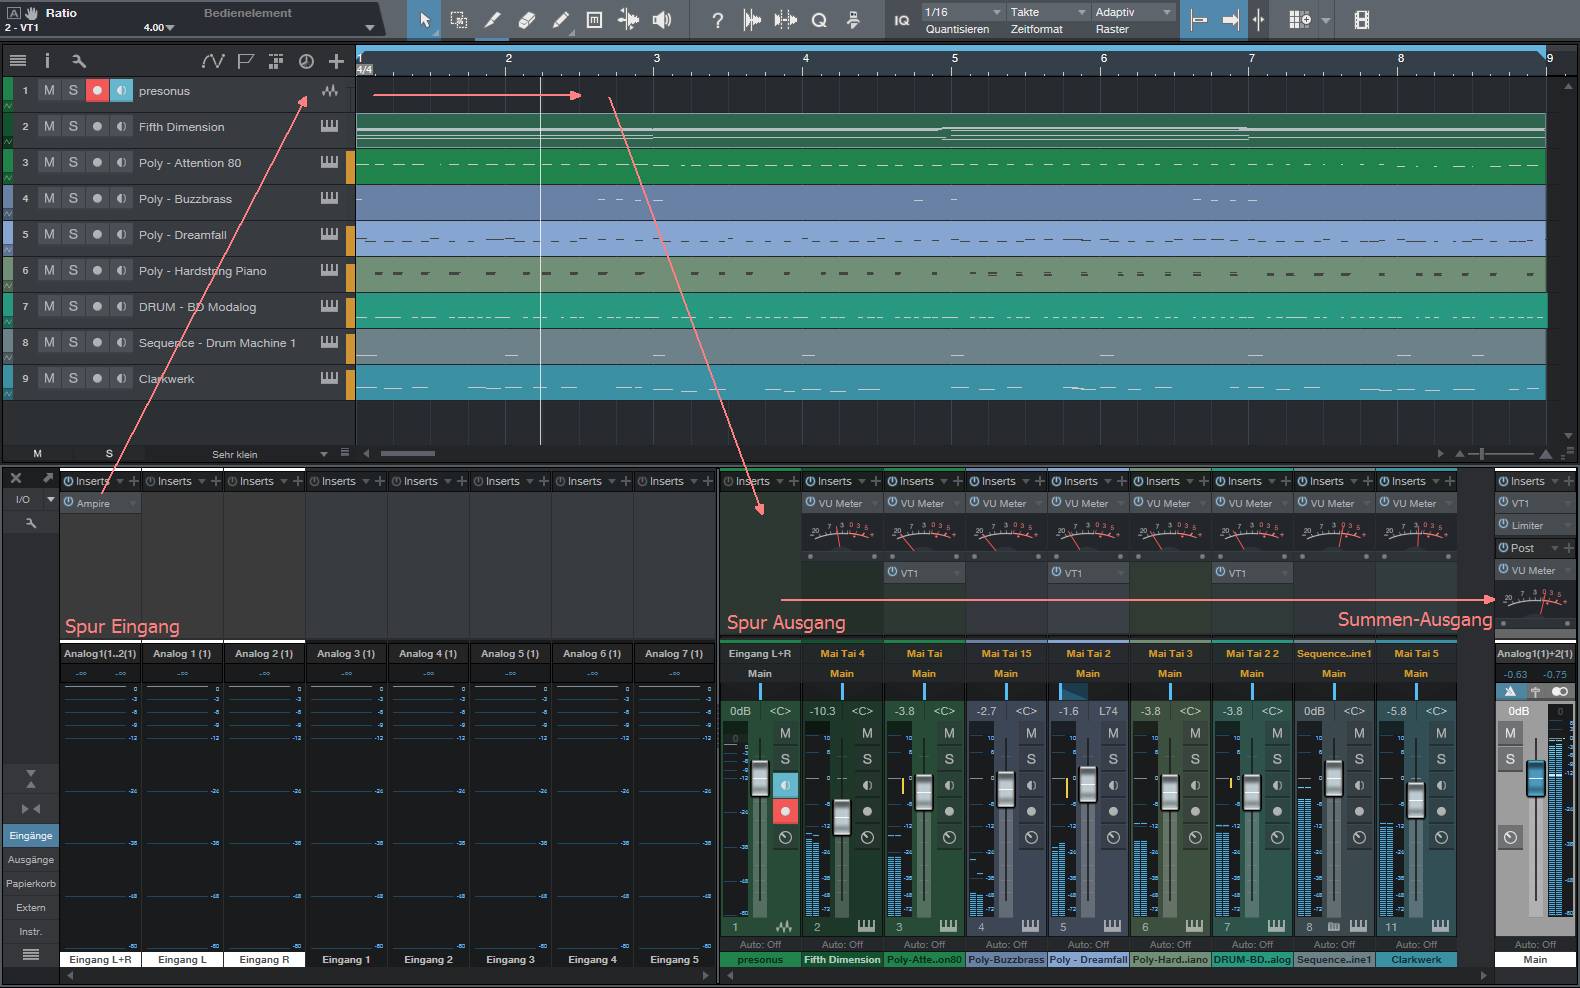
Task: Toggle Limiter power on Main channel
Action: 1503,525
